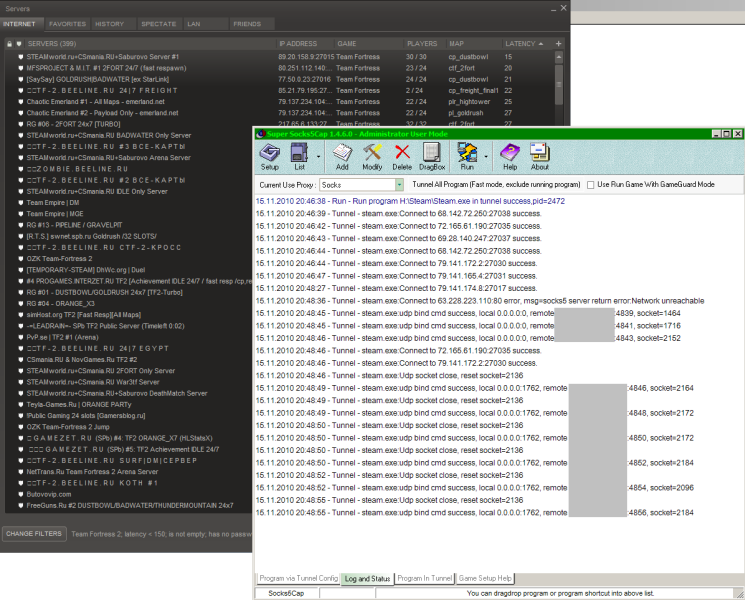Select Butovovip.com server row
The width and height of the screenshot is (745, 600).
tap(129, 494)
